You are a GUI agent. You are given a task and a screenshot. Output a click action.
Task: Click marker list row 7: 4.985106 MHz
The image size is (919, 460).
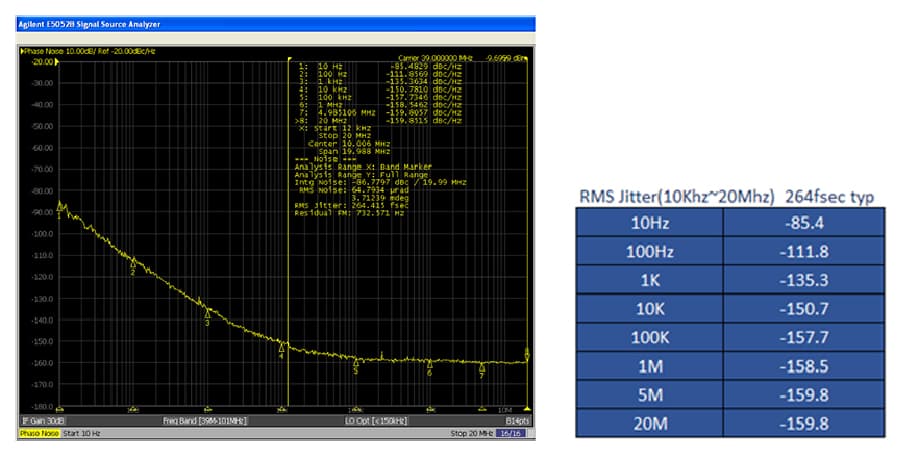pyautogui.click(x=380, y=113)
